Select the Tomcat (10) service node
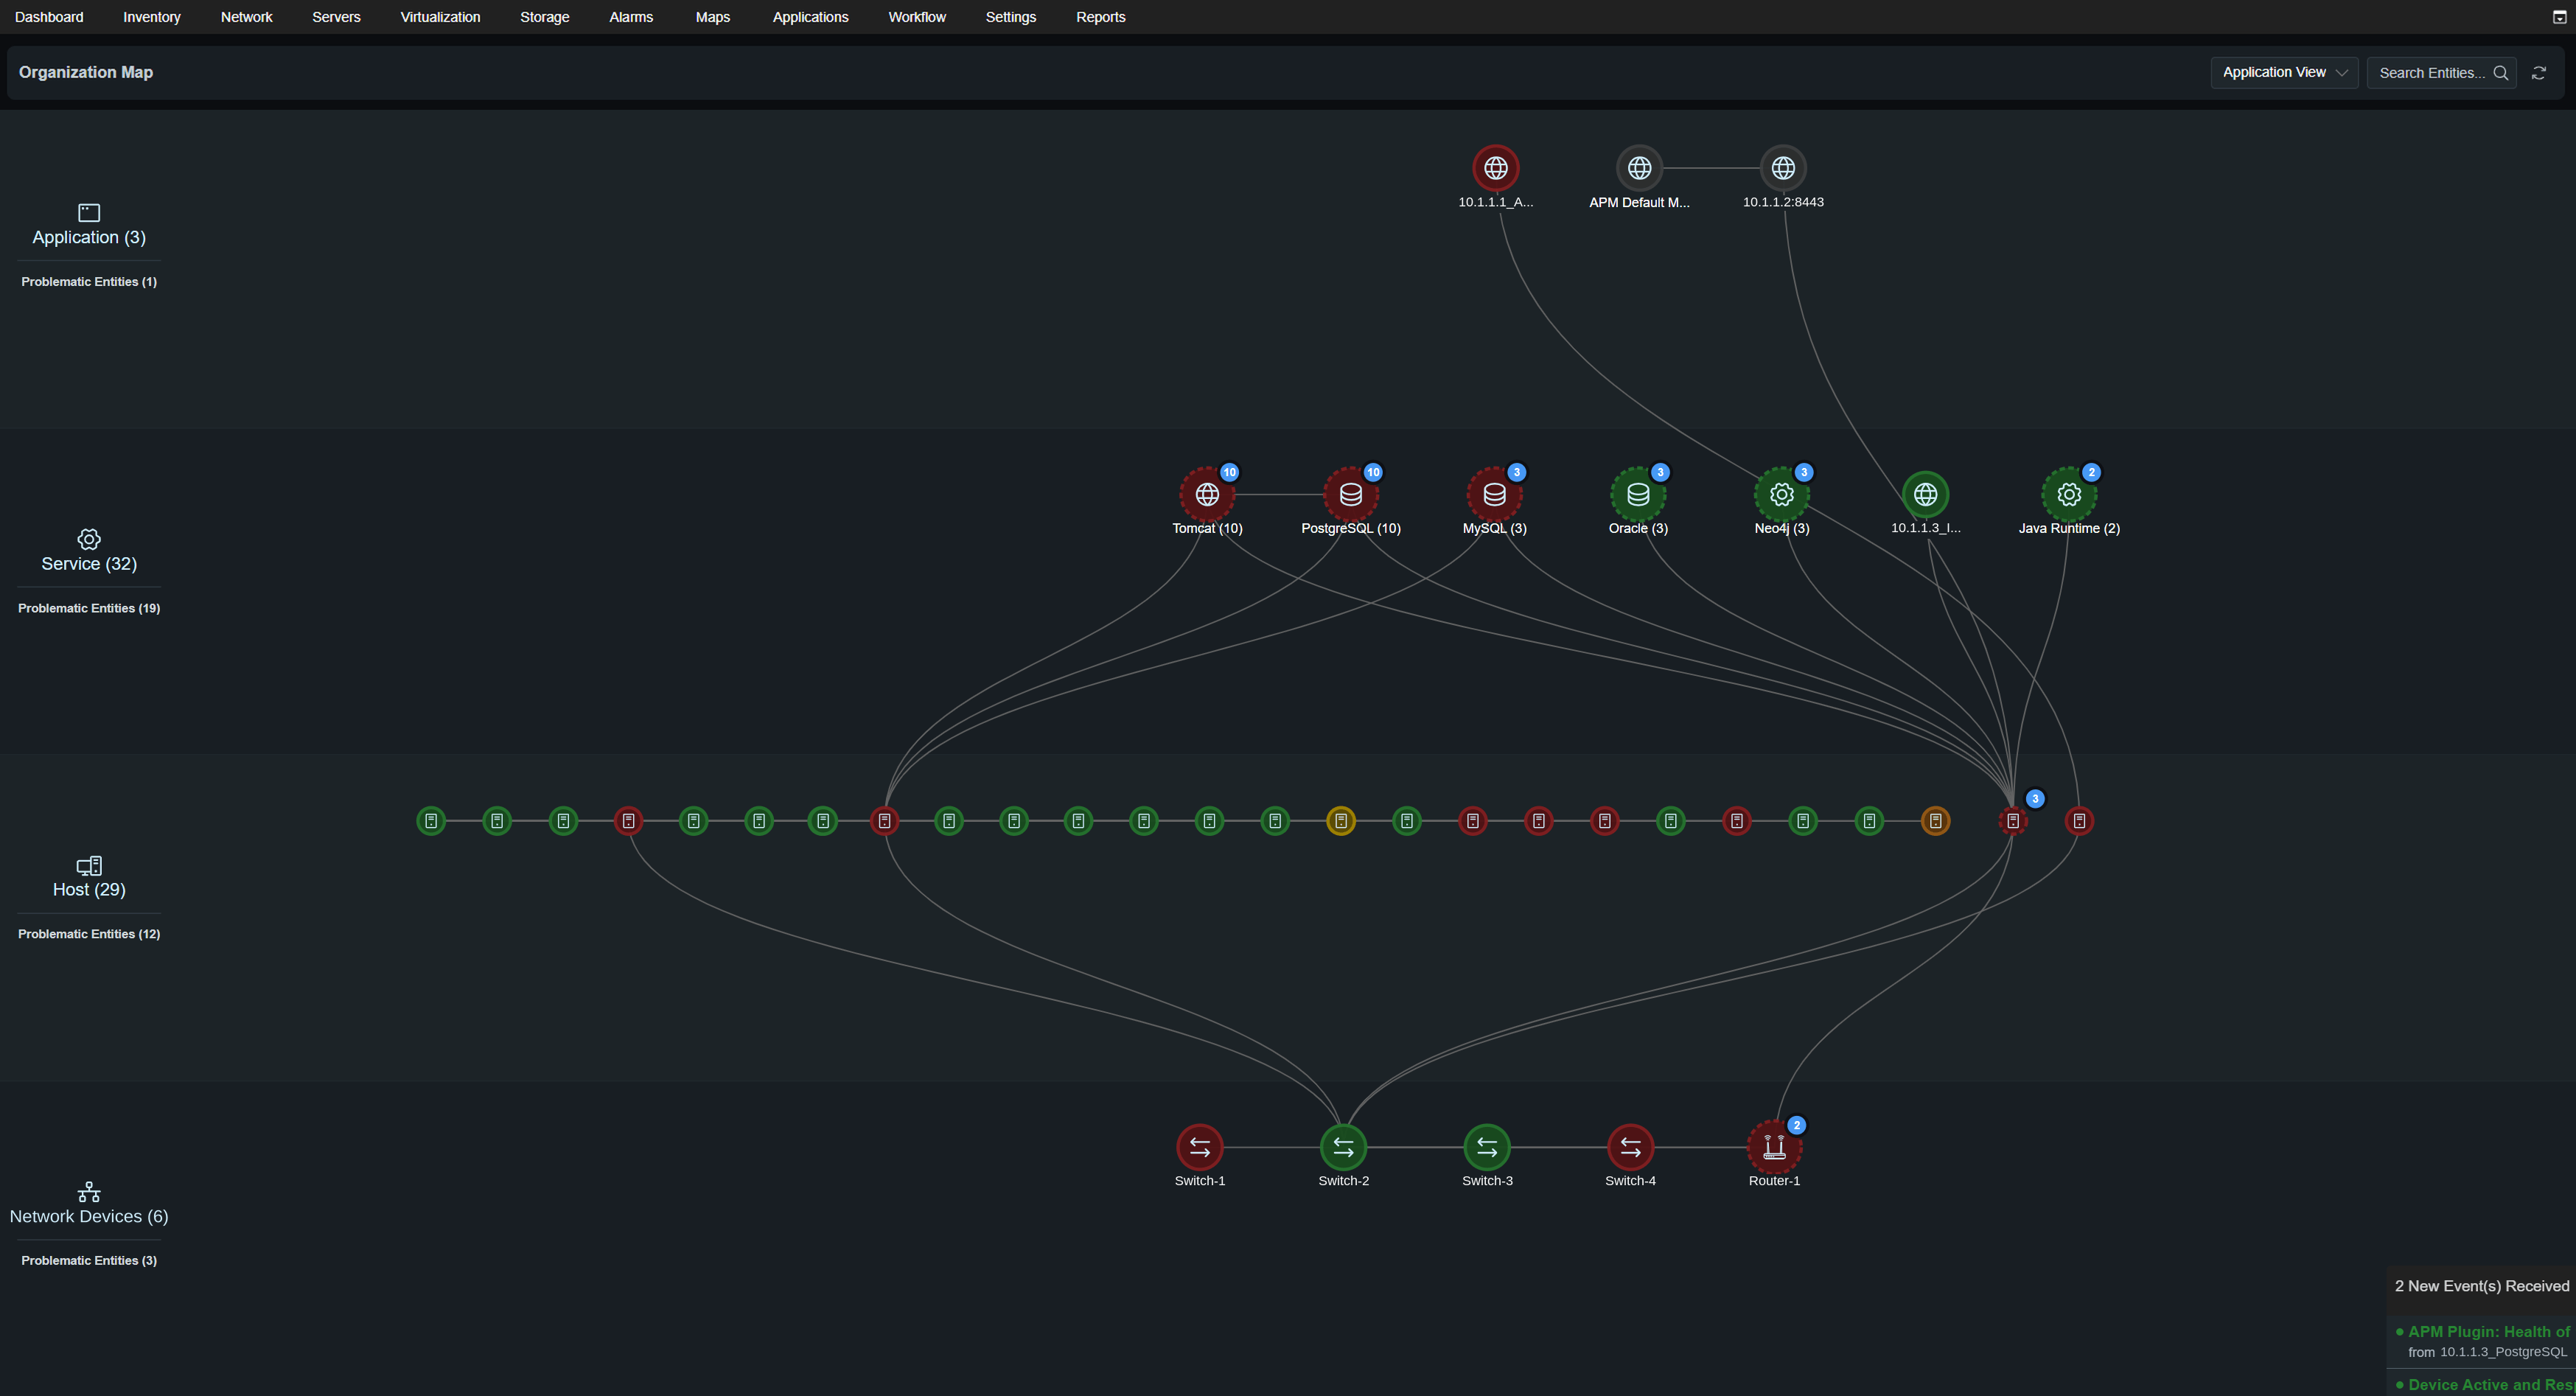 pos(1207,494)
